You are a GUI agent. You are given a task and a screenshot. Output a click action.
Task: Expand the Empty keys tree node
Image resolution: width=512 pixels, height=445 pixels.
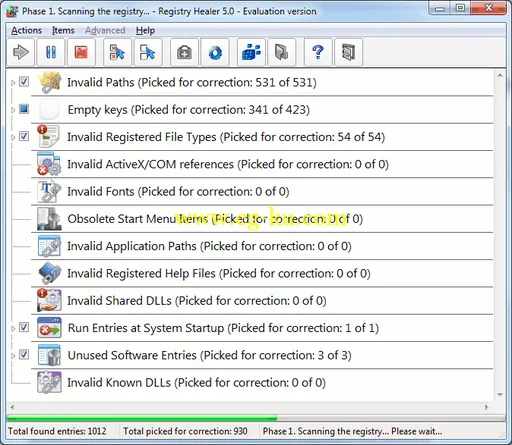(x=13, y=110)
